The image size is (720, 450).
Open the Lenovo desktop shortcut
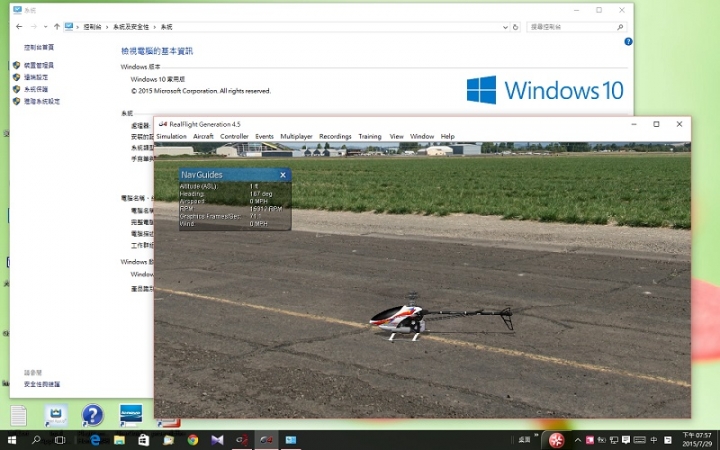130,415
